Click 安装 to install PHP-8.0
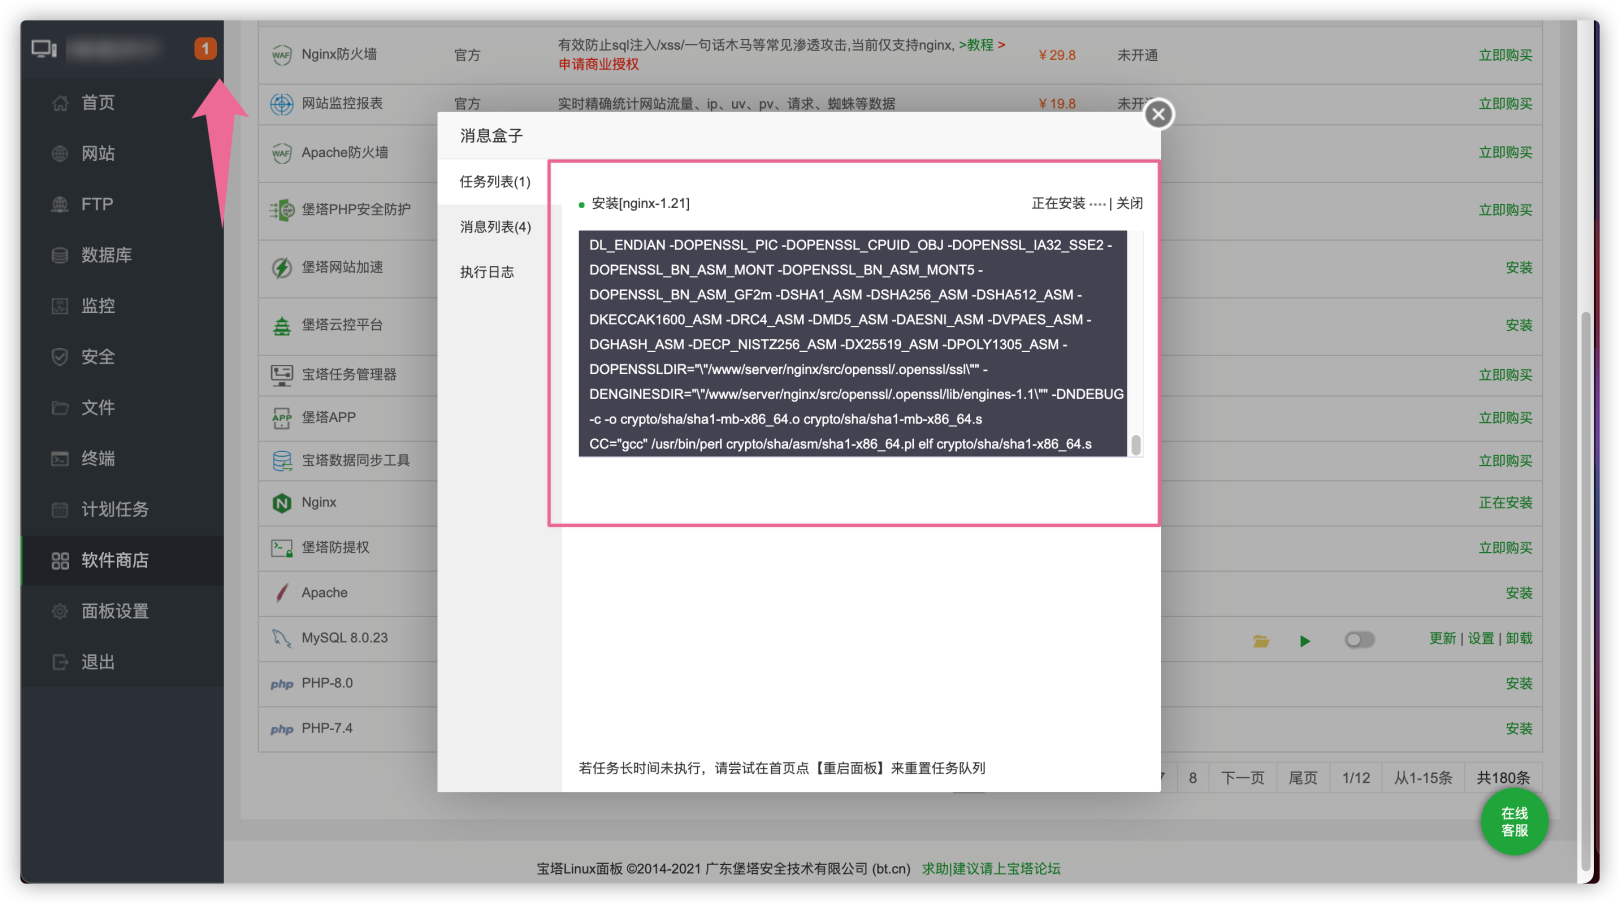The height and width of the screenshot is (904, 1620). 1519,683
